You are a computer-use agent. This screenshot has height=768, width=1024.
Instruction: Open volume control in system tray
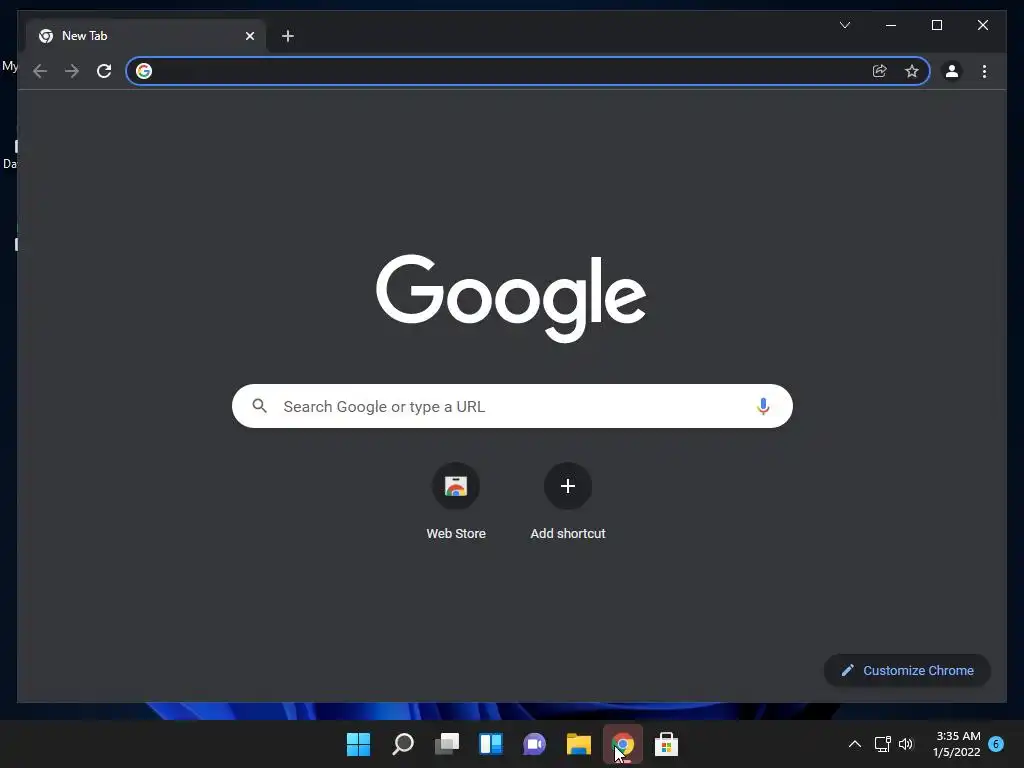pos(906,744)
